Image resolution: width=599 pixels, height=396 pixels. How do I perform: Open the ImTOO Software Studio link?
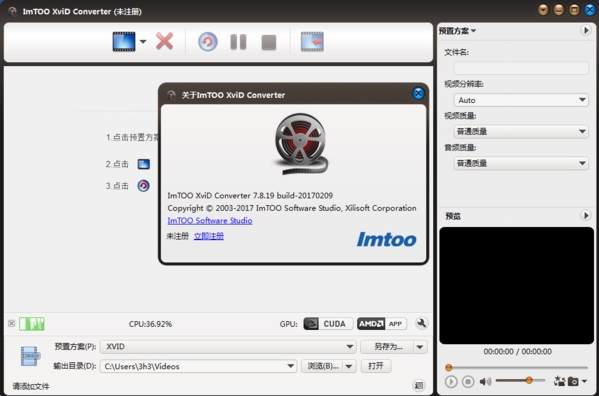tap(210, 220)
